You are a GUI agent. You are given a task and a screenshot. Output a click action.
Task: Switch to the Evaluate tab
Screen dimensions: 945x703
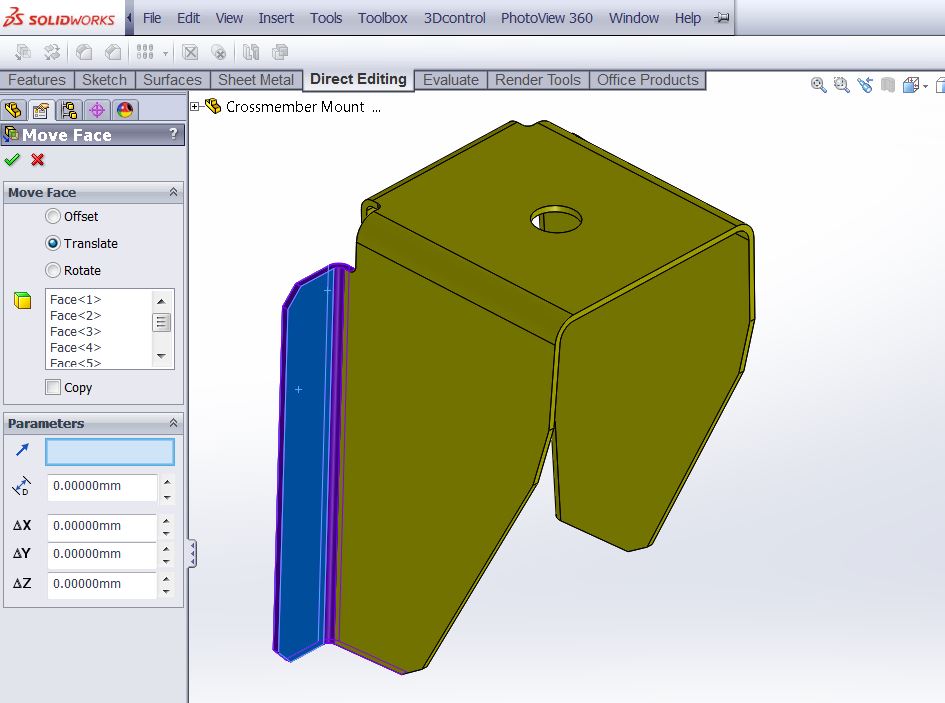450,80
